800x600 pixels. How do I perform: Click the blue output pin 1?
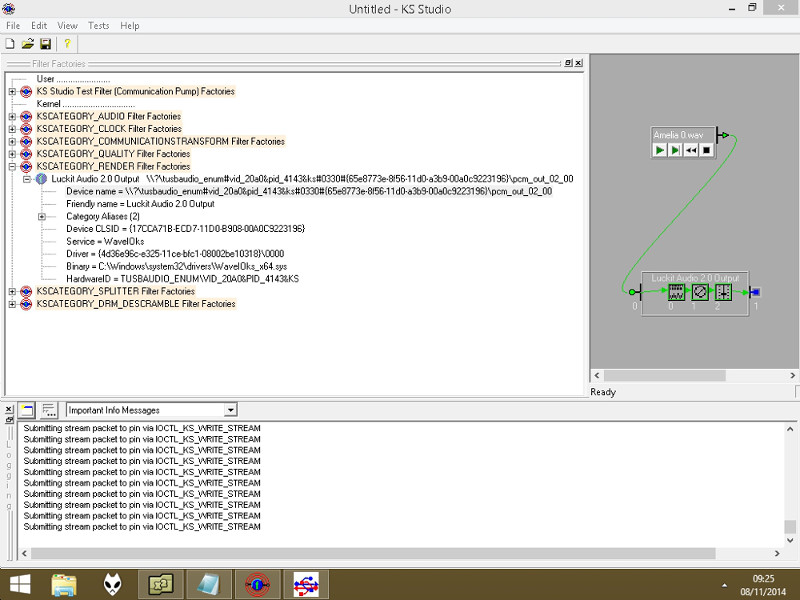pos(755,292)
